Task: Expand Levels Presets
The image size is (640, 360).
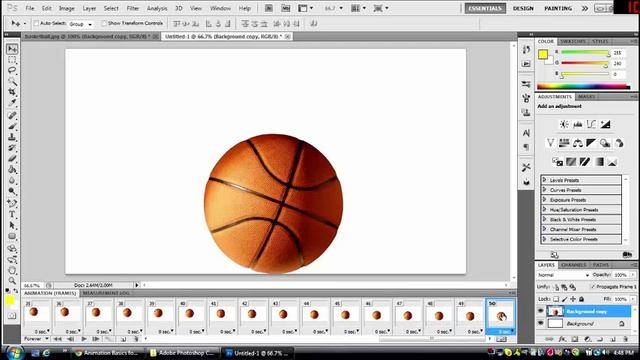Action: click(x=544, y=180)
